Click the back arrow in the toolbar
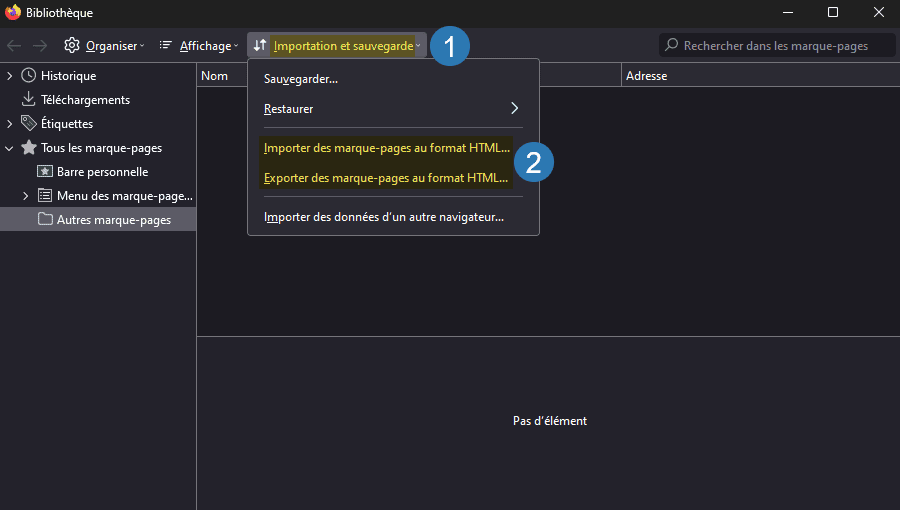The height and width of the screenshot is (510, 900). tap(14, 46)
